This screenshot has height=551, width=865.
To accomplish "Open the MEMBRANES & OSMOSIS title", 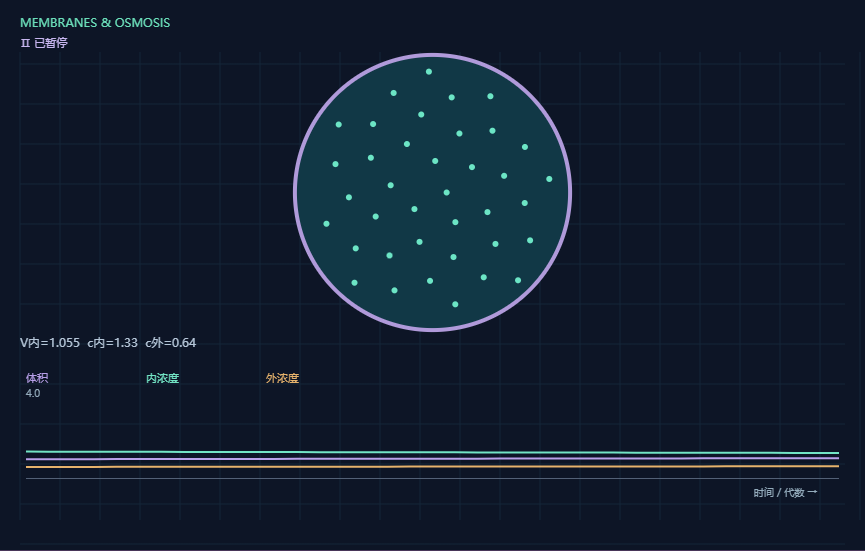I will coord(95,23).
